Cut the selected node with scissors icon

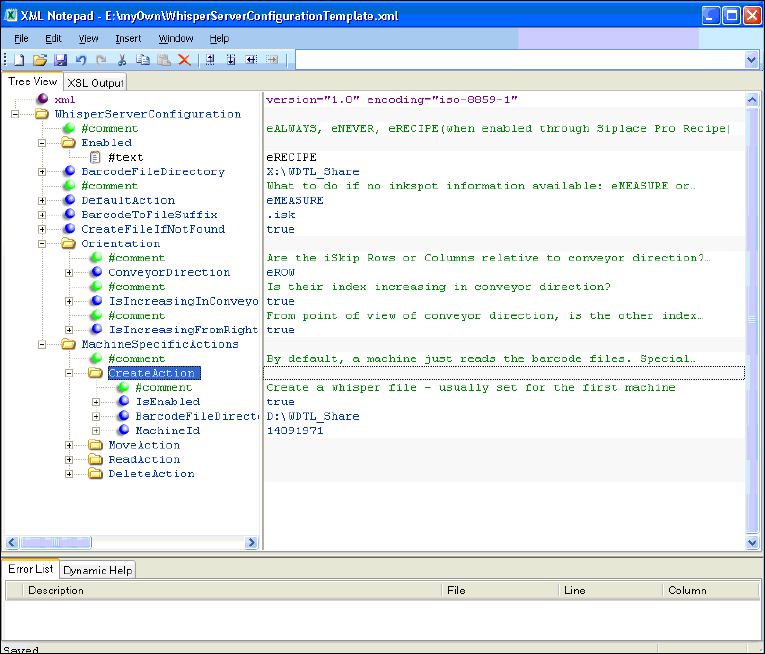point(122,60)
